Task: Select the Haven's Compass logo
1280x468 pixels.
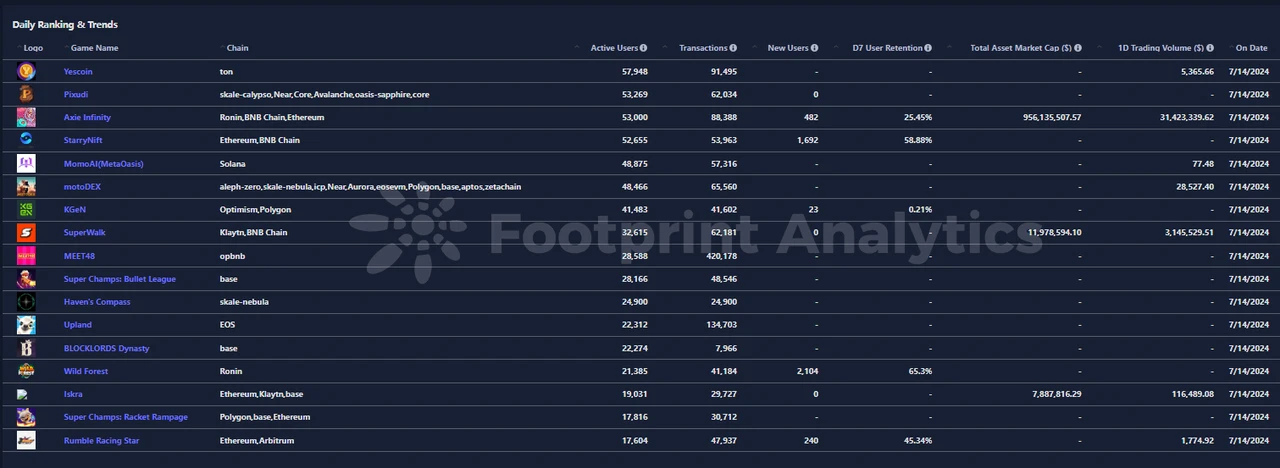Action: click(27, 301)
